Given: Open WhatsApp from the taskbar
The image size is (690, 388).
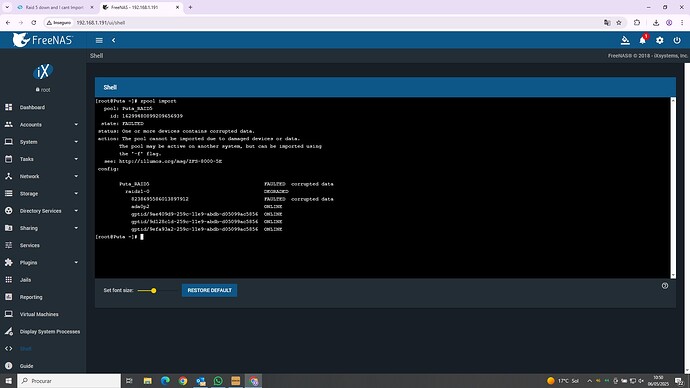Looking at the screenshot, I should click(x=218, y=381).
